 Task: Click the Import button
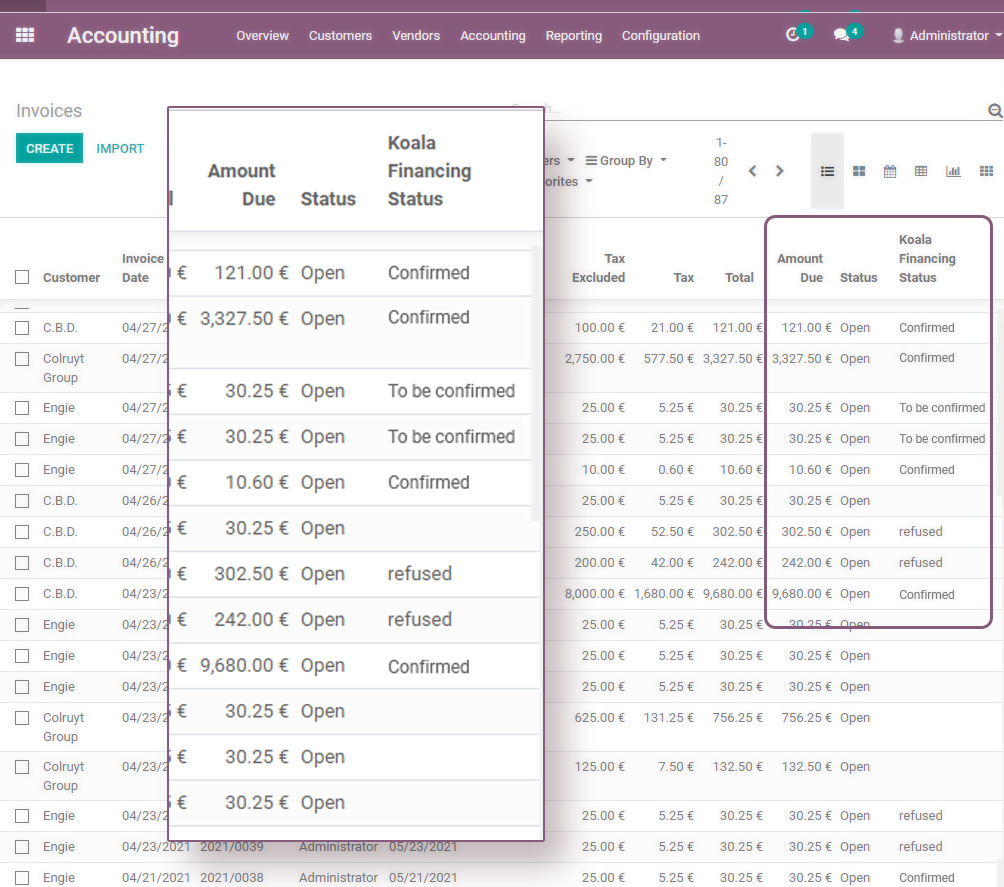[120, 149]
